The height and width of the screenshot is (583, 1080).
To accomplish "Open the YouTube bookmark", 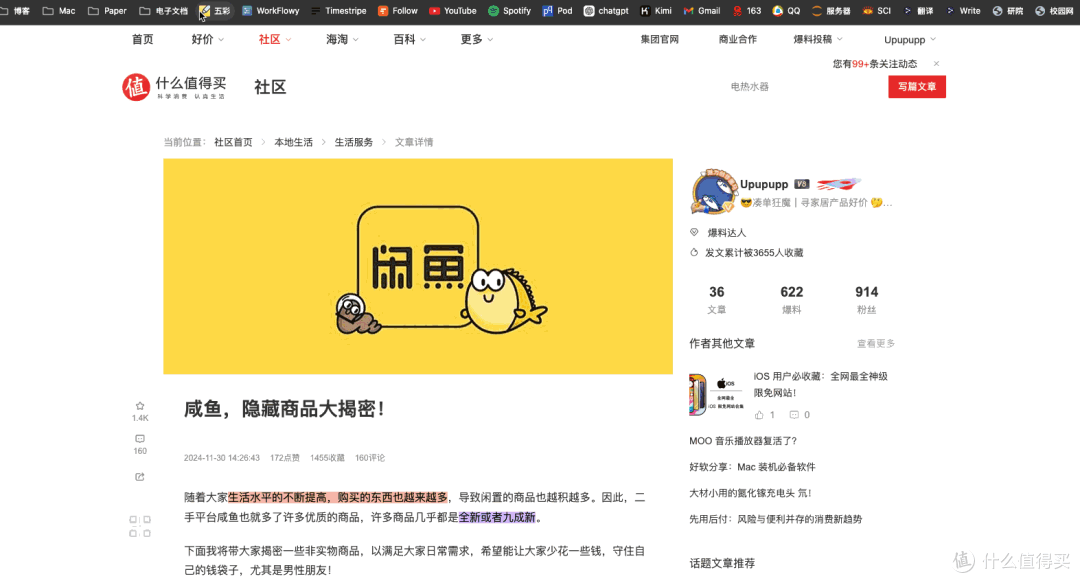I will tap(453, 11).
